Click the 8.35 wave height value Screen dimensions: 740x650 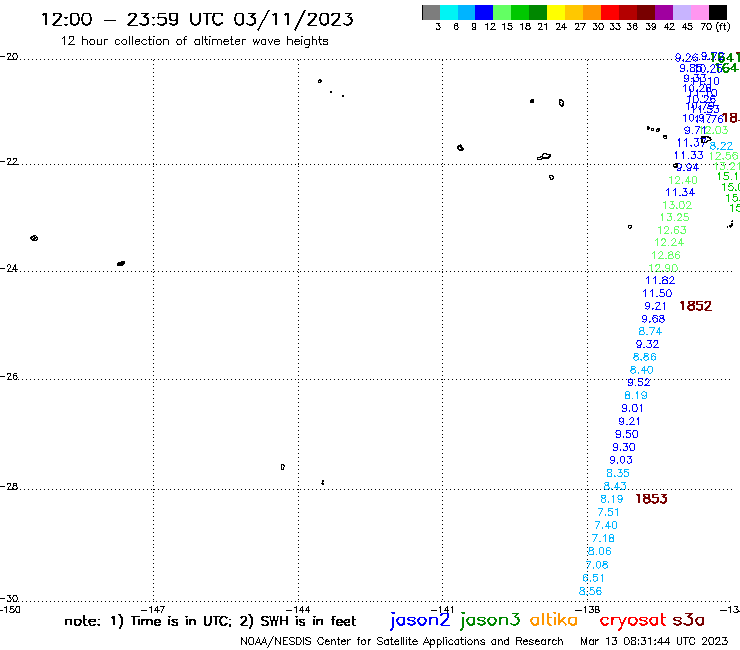pos(618,473)
